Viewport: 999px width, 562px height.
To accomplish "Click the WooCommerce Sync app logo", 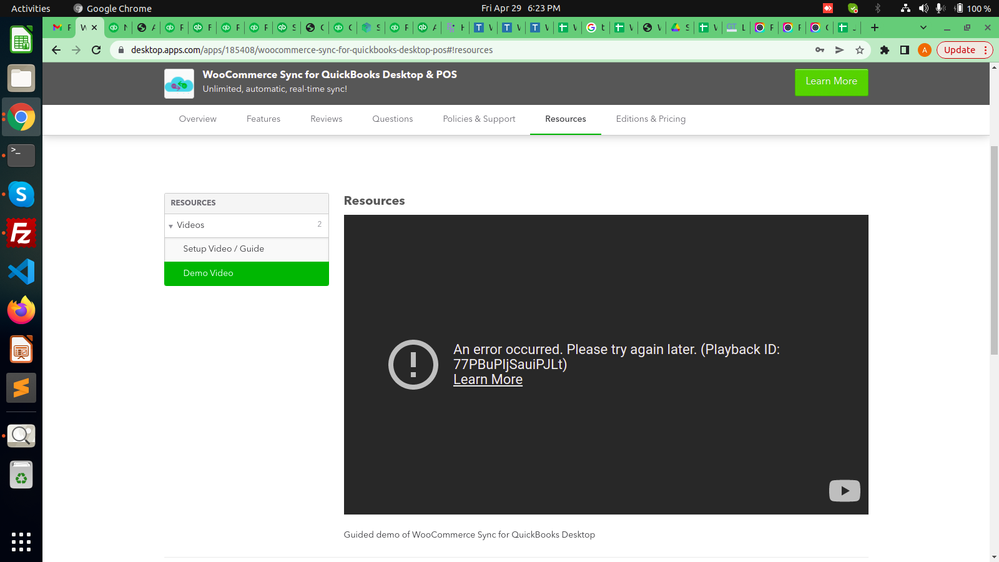I will [x=179, y=83].
